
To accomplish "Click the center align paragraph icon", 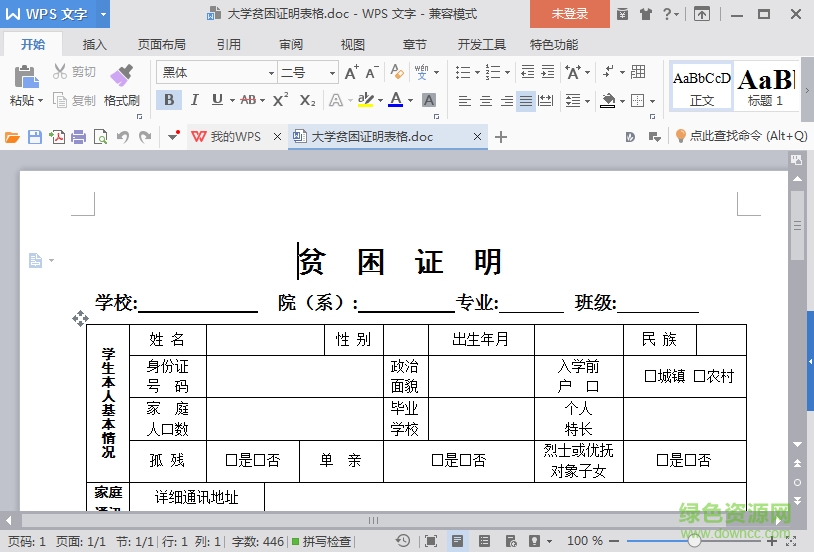I will click(x=485, y=101).
